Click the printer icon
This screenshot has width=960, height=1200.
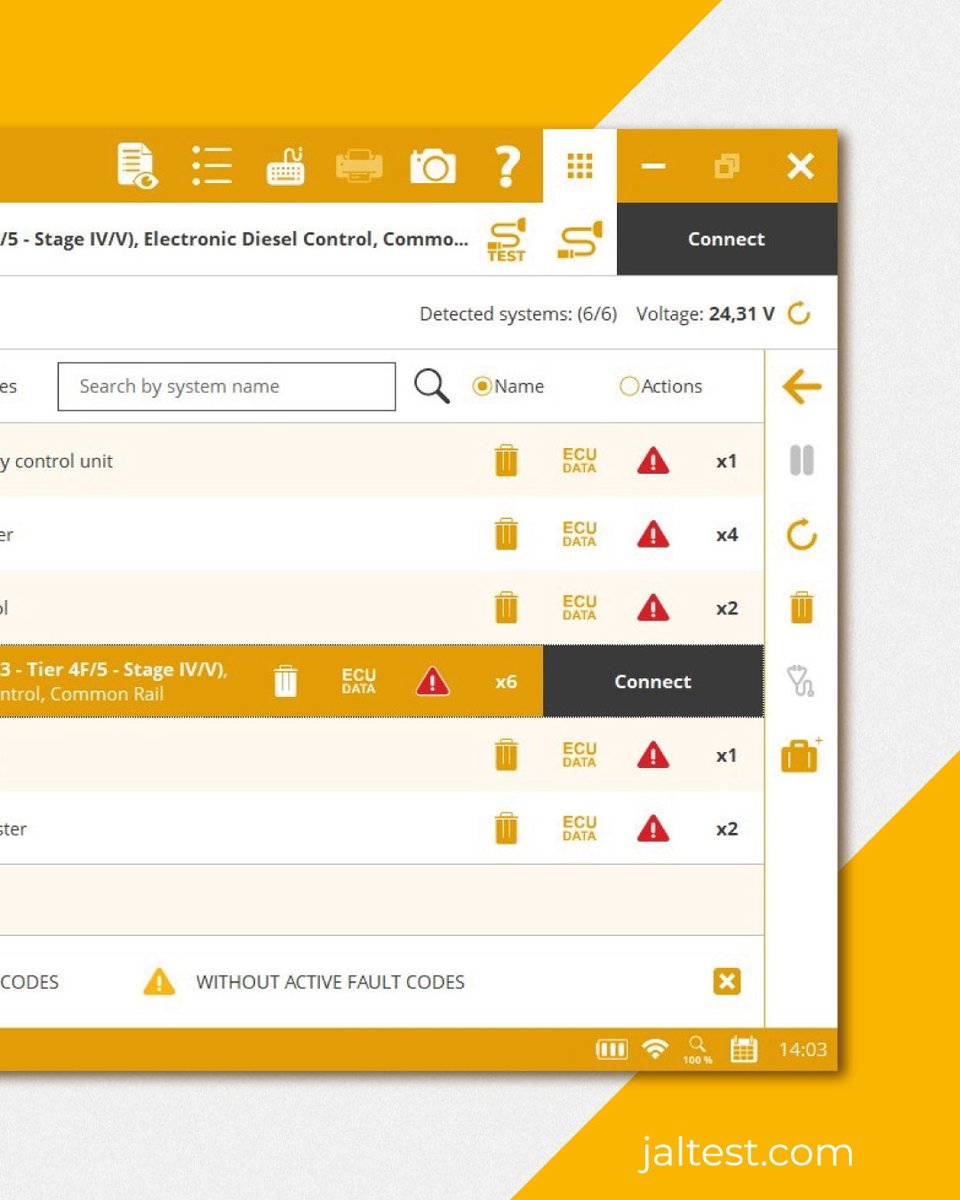click(359, 166)
